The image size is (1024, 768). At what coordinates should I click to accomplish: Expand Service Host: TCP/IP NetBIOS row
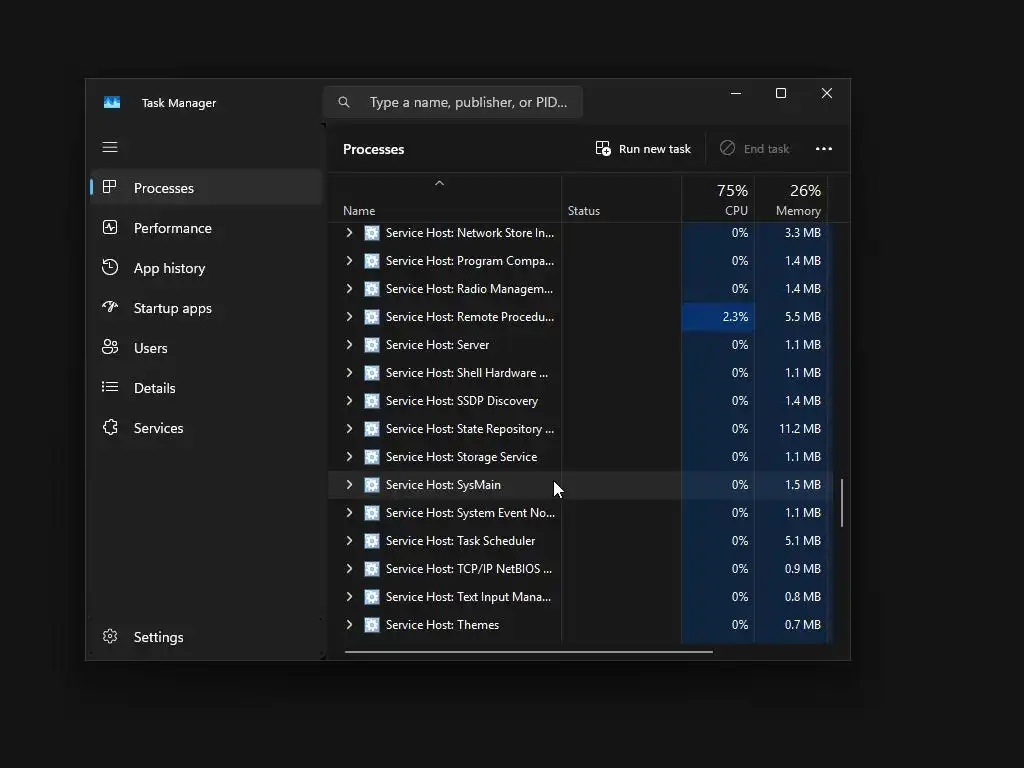click(349, 569)
